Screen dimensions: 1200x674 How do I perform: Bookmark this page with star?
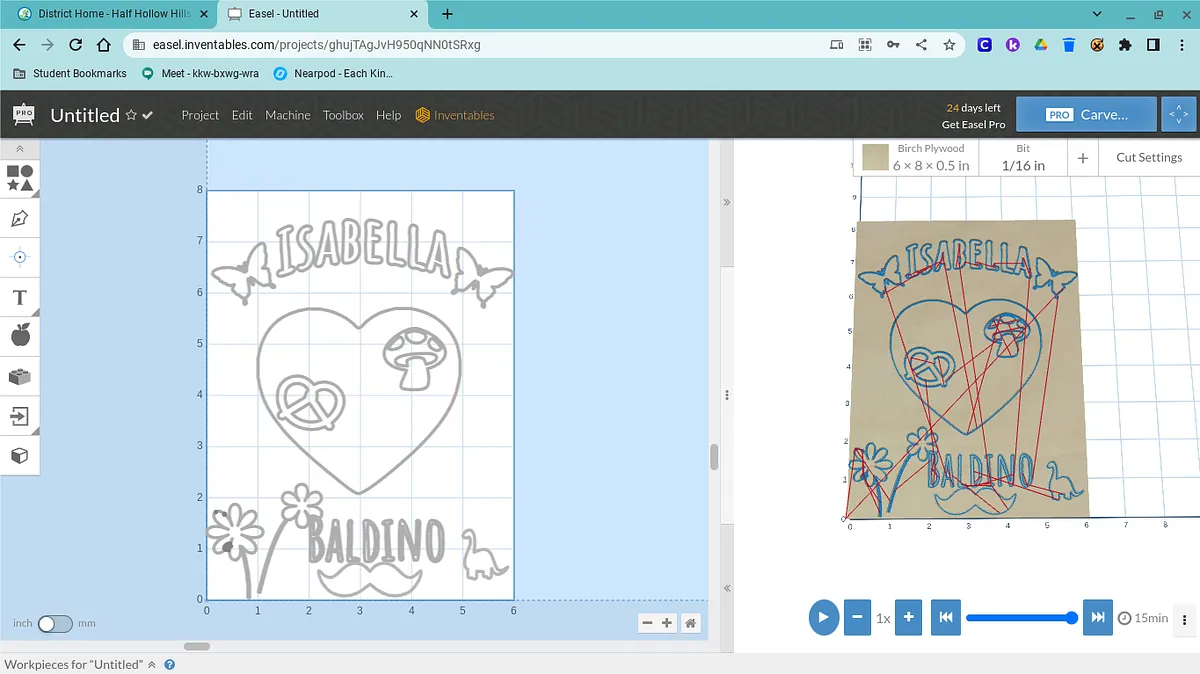pos(949,45)
